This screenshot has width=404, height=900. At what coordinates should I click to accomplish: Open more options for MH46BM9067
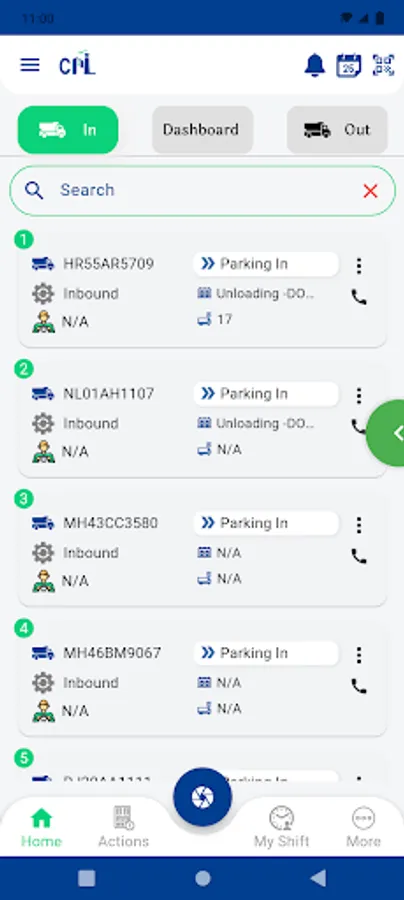[359, 655]
